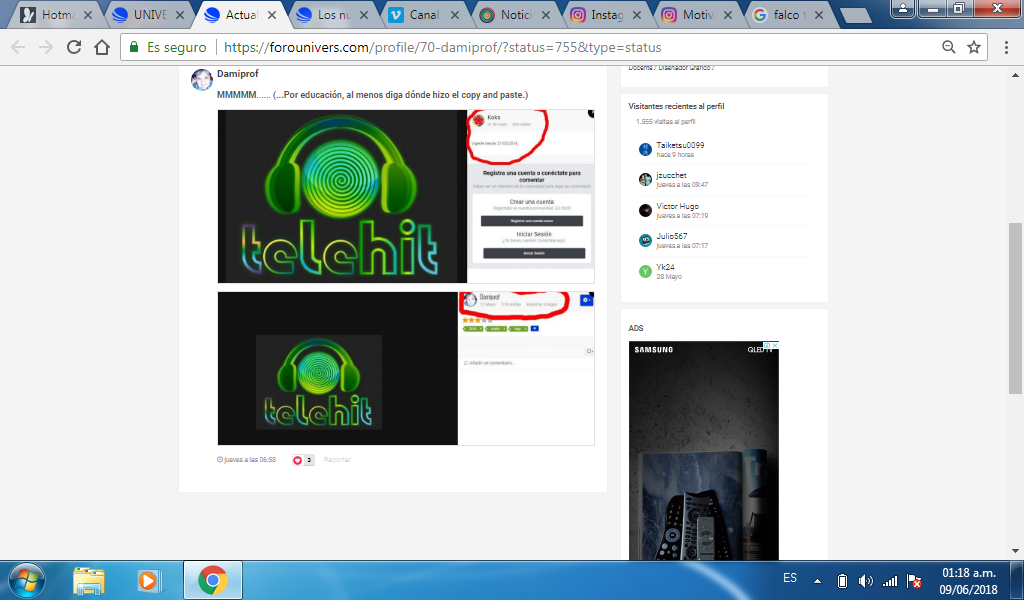Open Taiketsu0099's profile link
1024x600 pixels.
[680, 145]
